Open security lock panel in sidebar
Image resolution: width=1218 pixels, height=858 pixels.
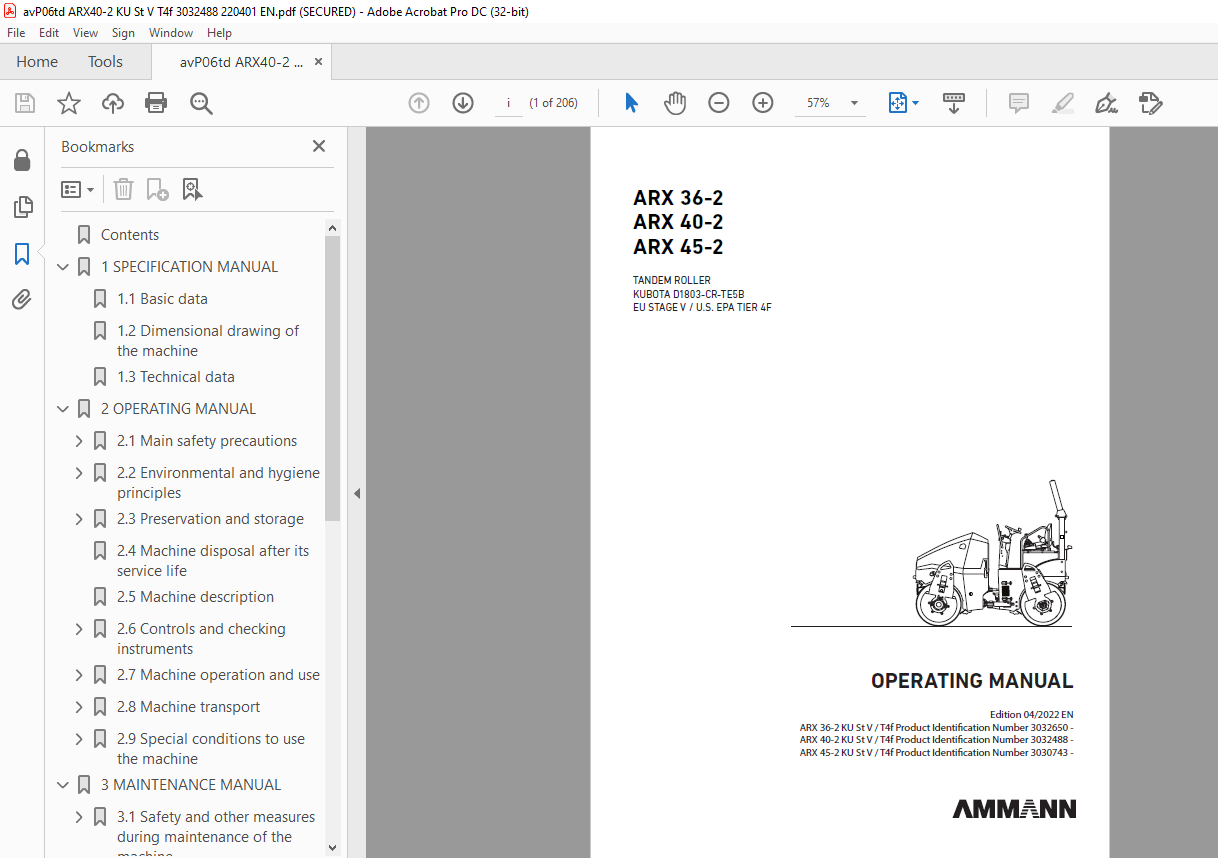point(22,161)
